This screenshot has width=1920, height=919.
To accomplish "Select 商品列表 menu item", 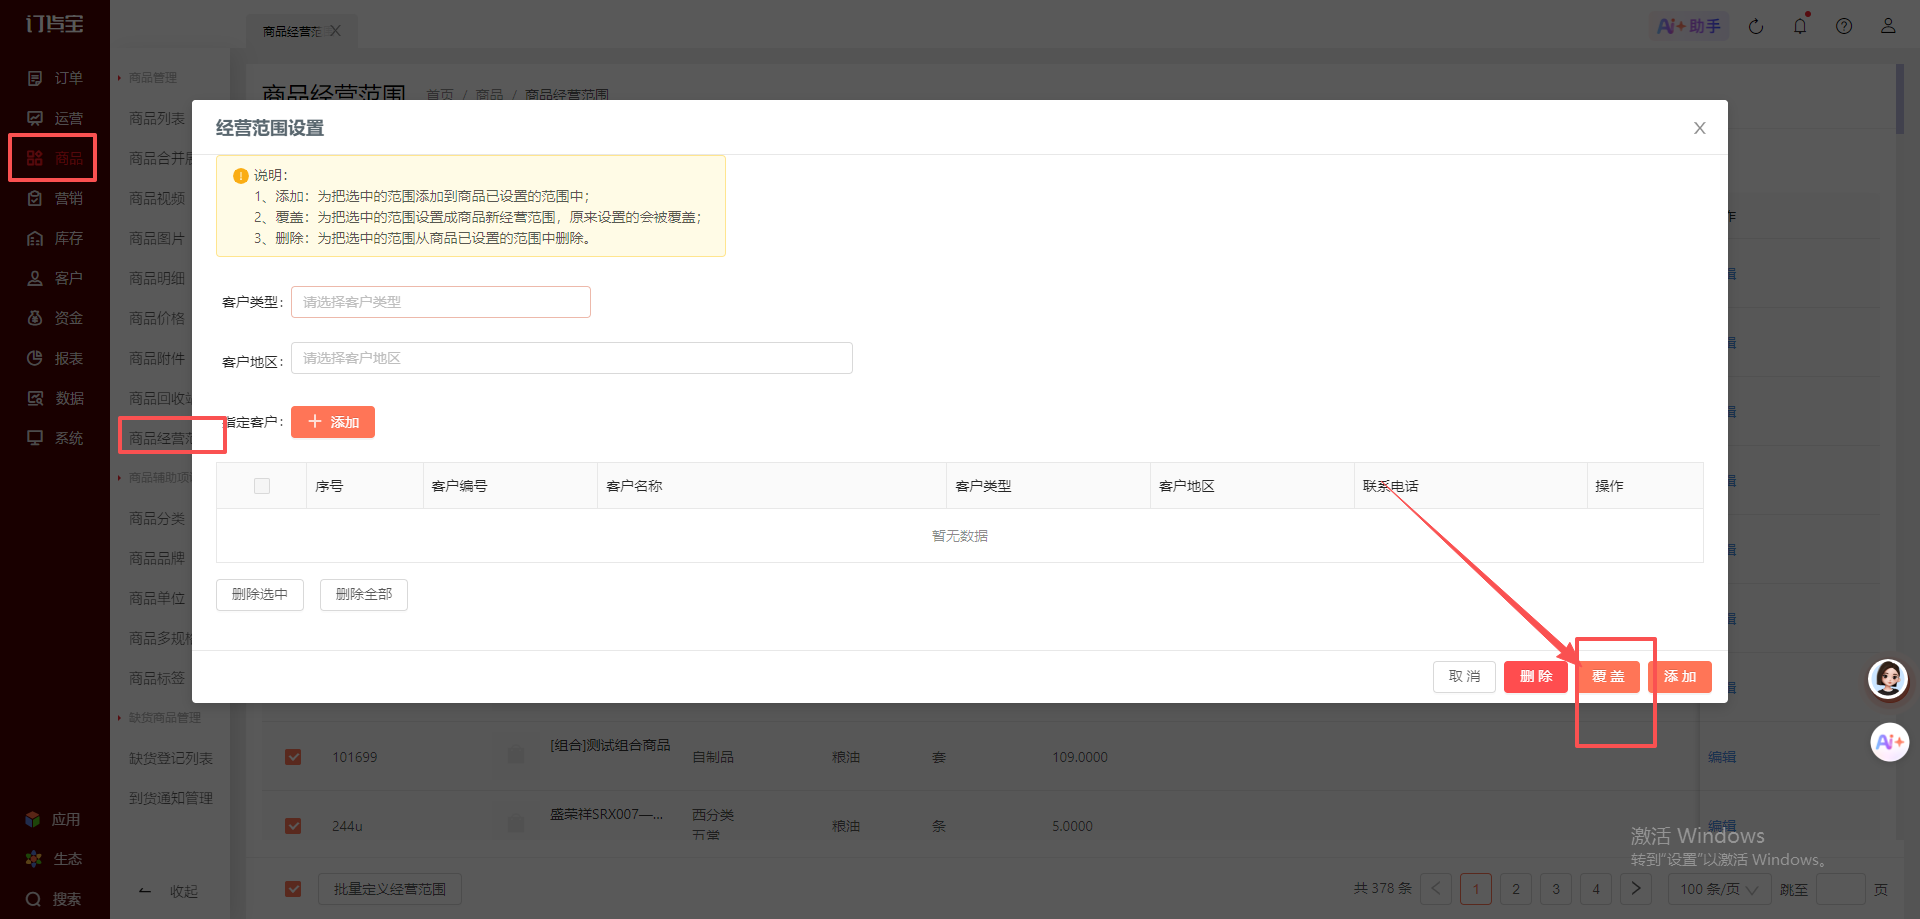I will click(157, 118).
